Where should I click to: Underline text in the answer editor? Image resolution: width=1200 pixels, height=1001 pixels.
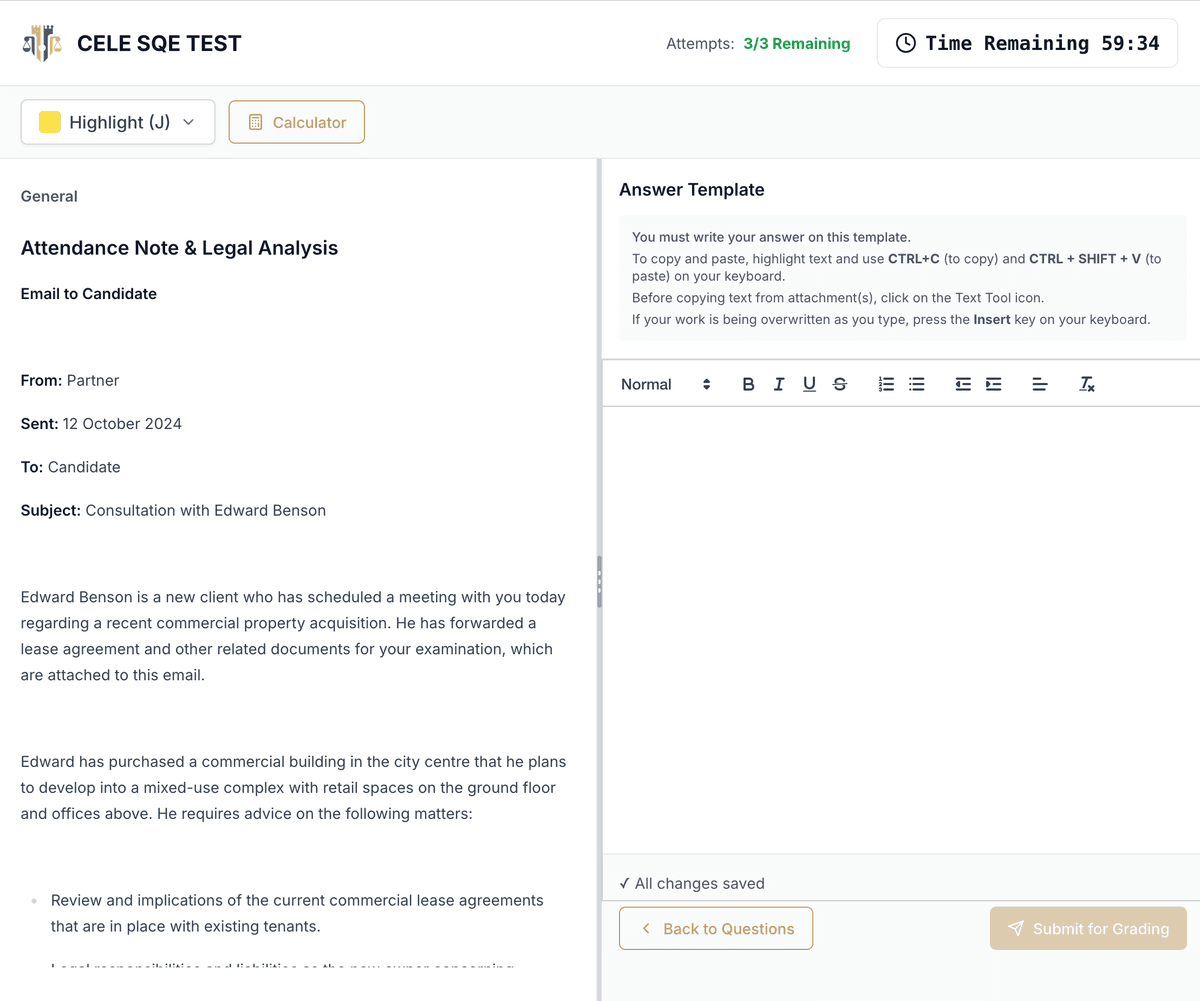pos(808,383)
